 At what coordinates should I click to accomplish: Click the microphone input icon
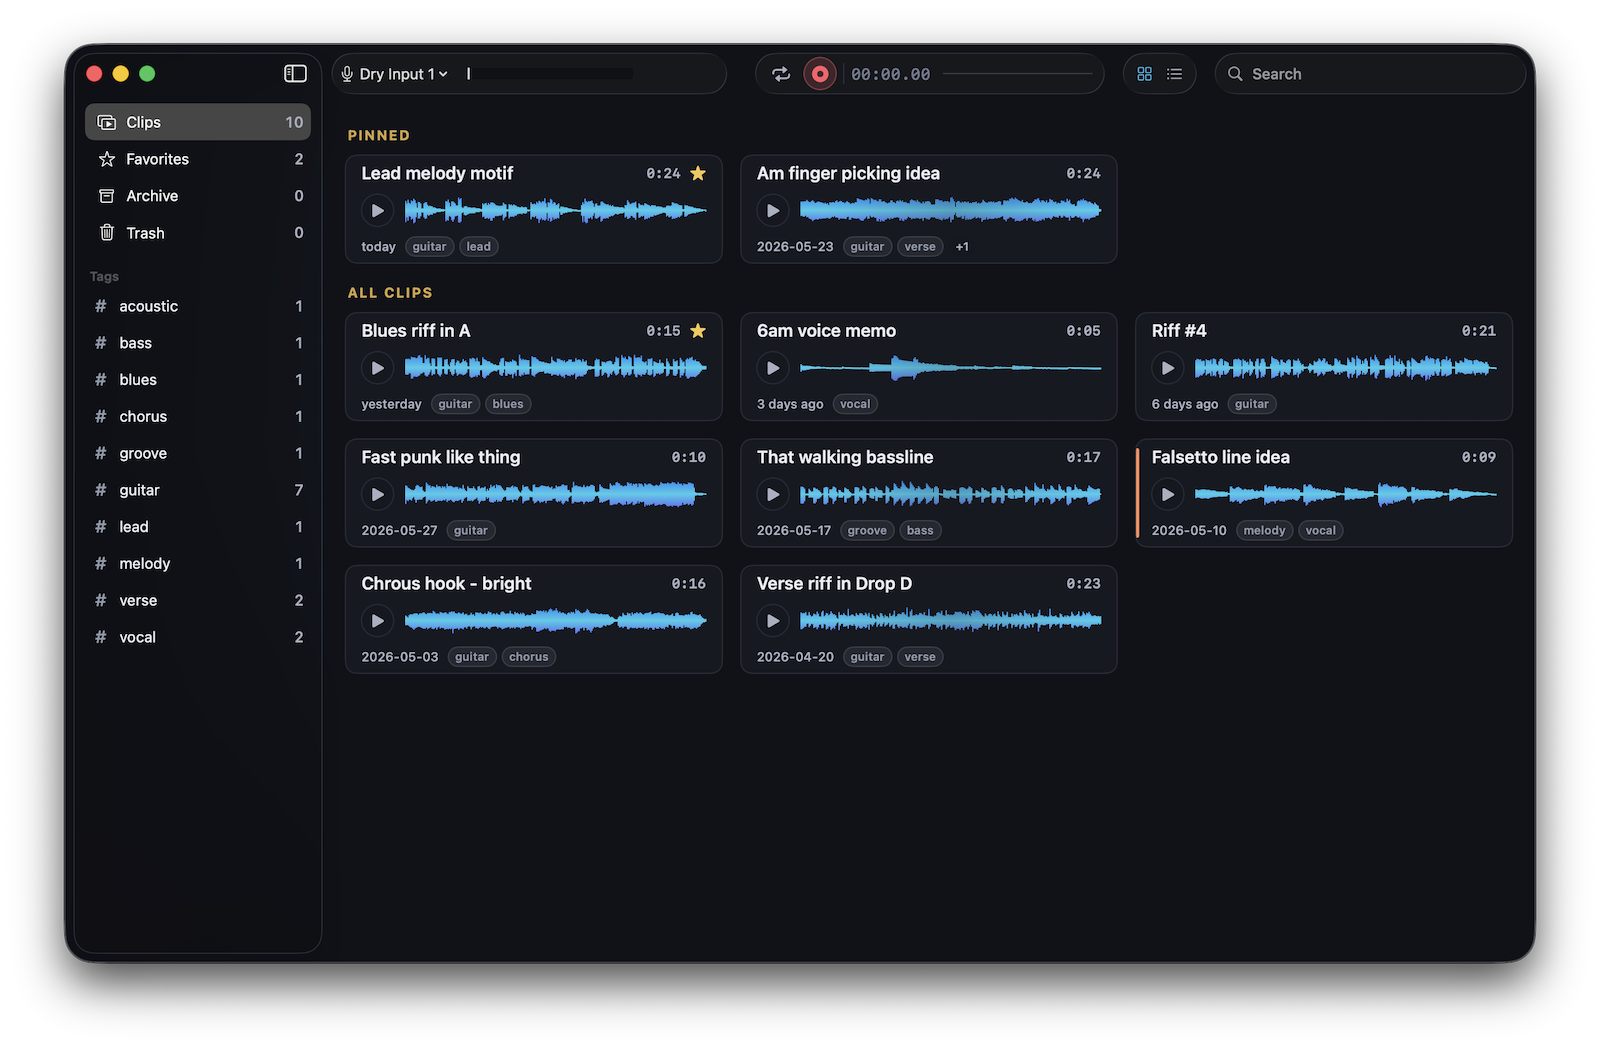[x=347, y=74]
